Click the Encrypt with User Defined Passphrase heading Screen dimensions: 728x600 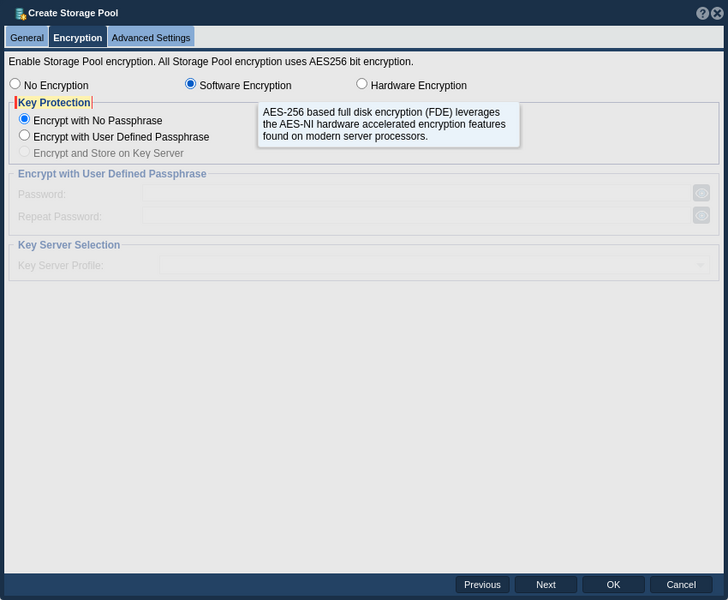coord(112,174)
